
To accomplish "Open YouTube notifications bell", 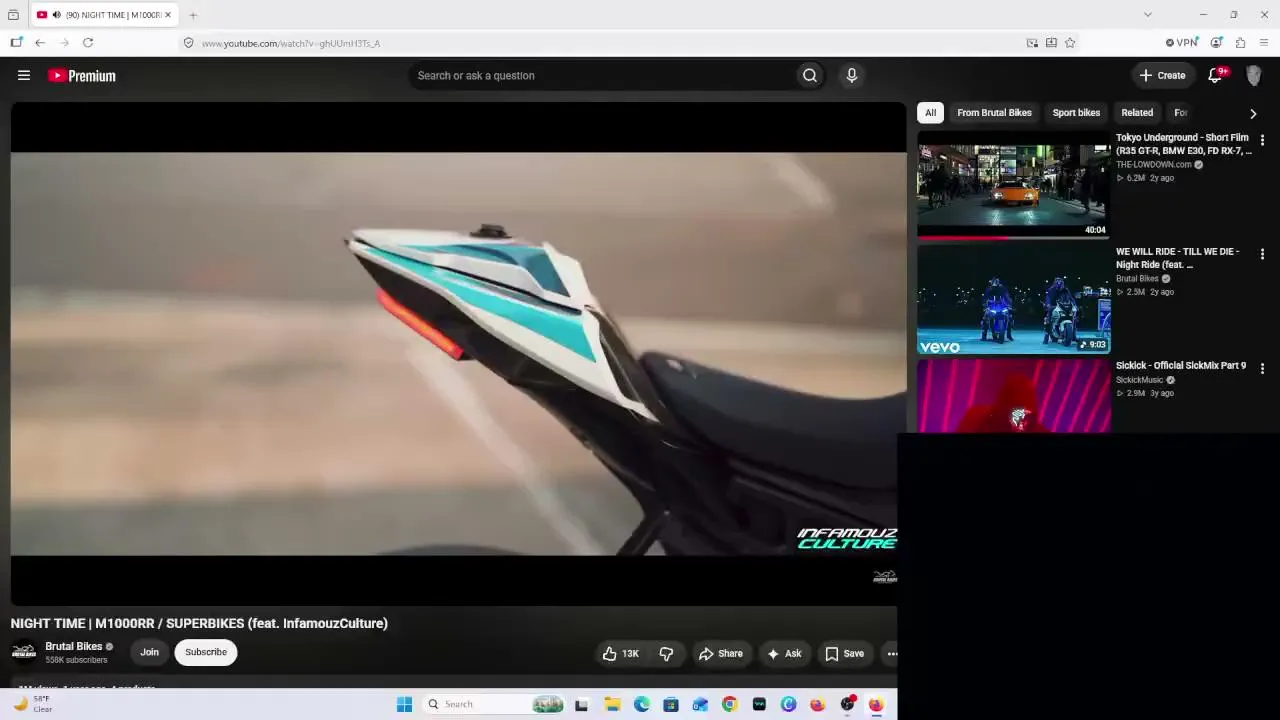I will 1216,75.
